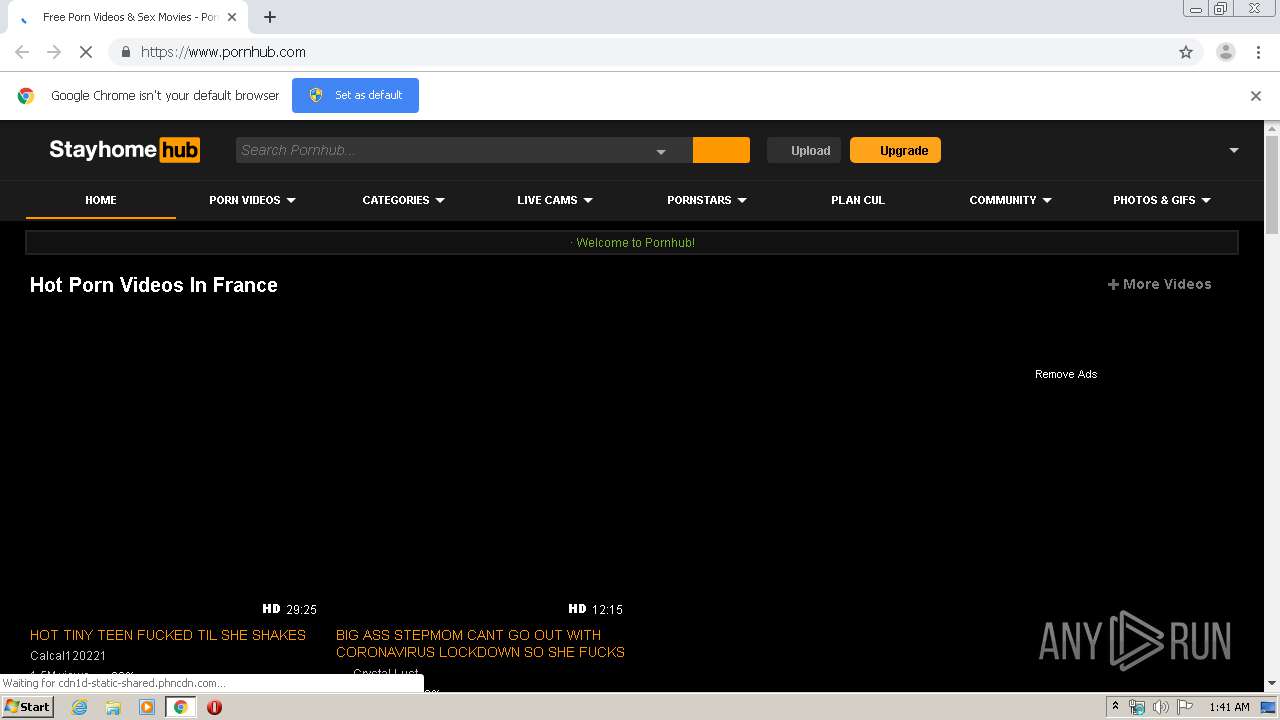Open the media player taskbar icon
Image resolution: width=1280 pixels, height=720 pixels.
pyautogui.click(x=147, y=707)
